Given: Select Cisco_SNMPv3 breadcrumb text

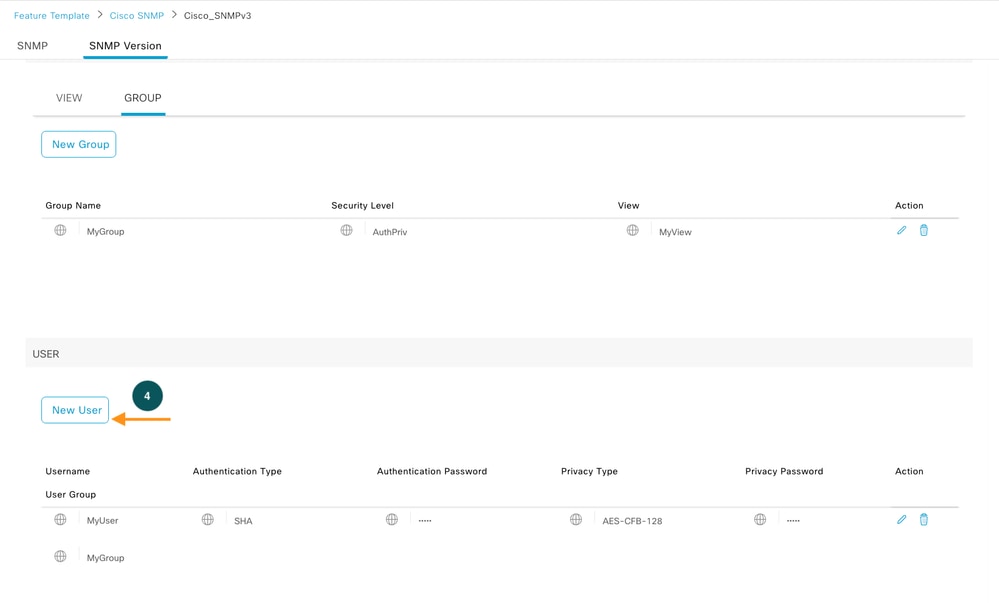Looking at the screenshot, I should point(217,15).
